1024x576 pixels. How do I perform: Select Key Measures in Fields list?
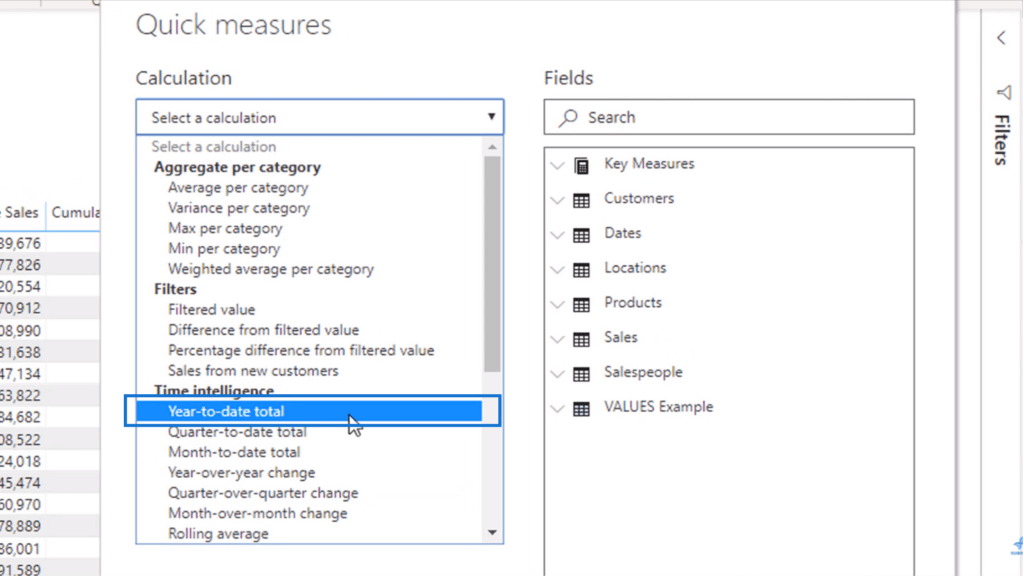[649, 163]
